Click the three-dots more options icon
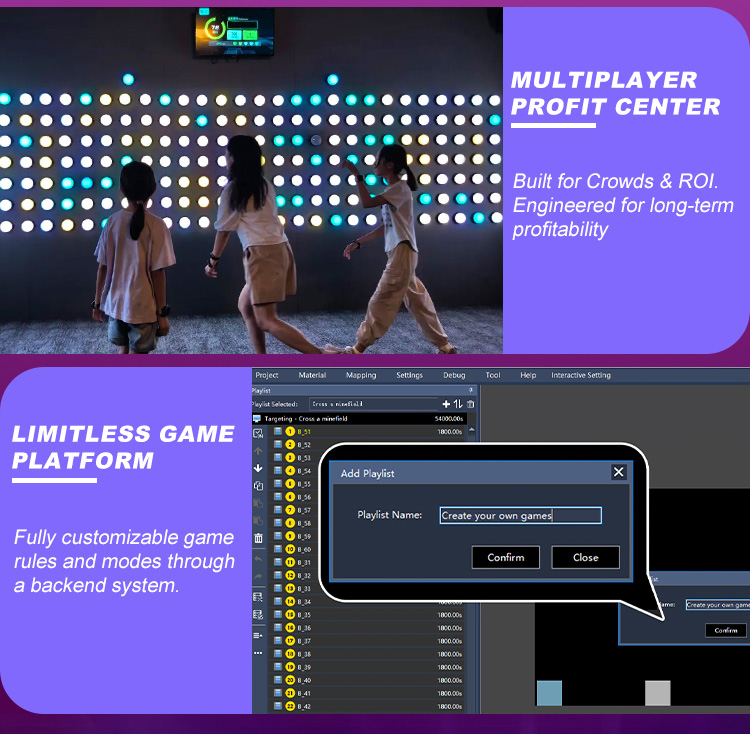Screen dimensions: 750x734 tap(258, 652)
